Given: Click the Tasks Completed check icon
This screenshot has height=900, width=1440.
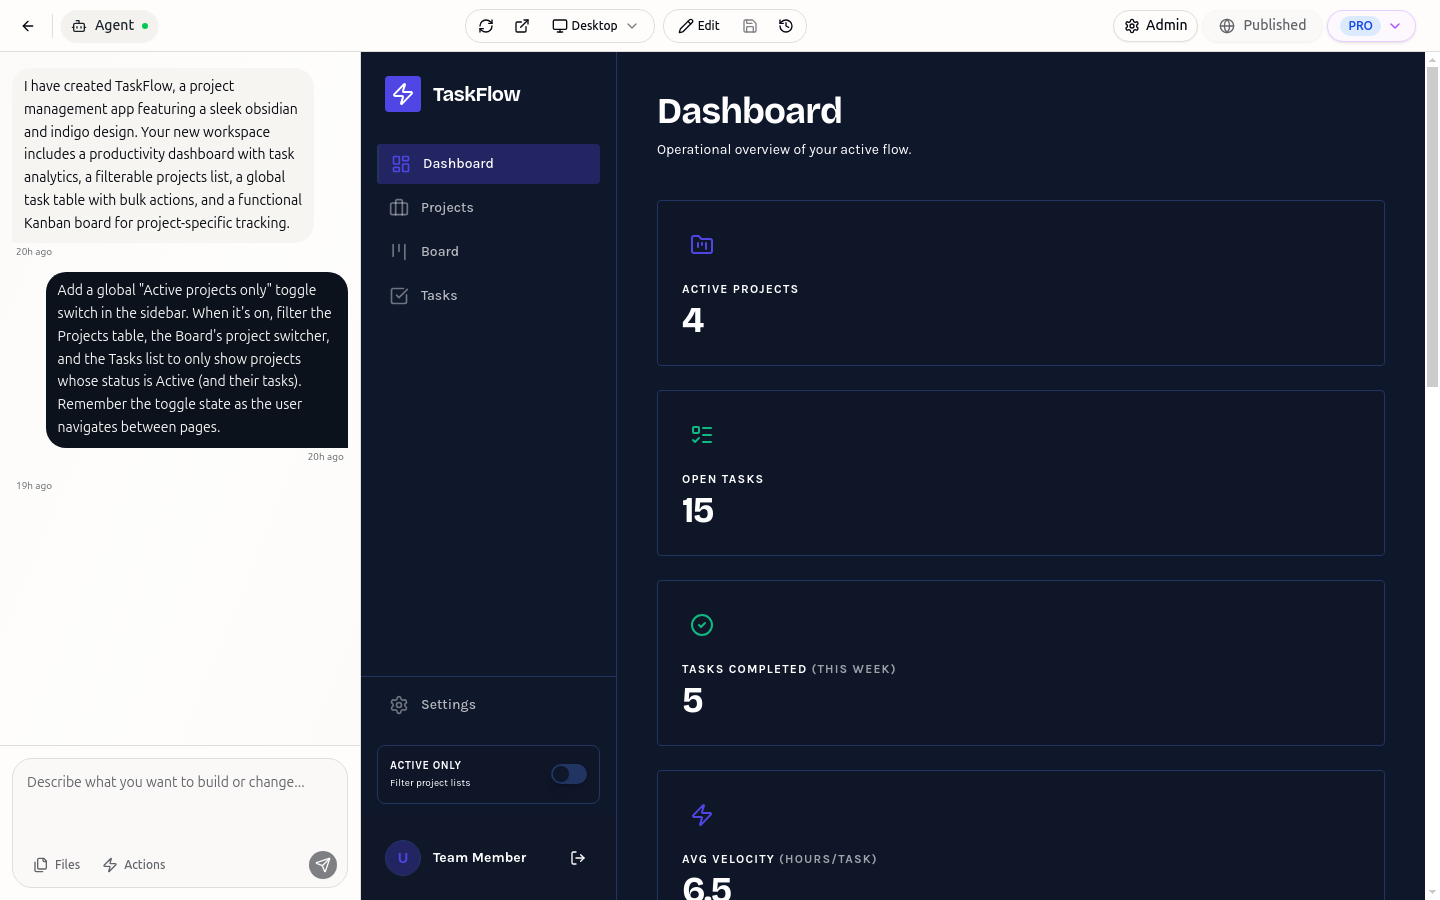Looking at the screenshot, I should point(702,625).
